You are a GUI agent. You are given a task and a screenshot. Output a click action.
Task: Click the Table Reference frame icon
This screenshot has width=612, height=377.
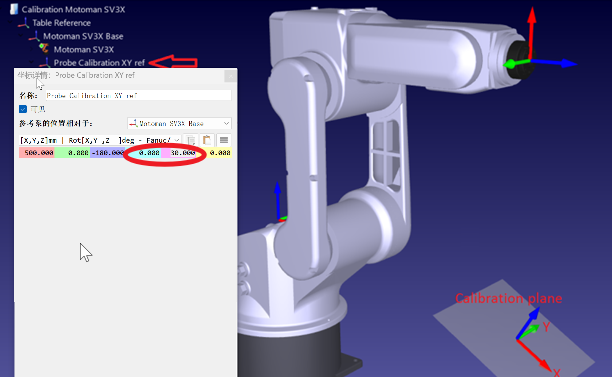pos(23,23)
